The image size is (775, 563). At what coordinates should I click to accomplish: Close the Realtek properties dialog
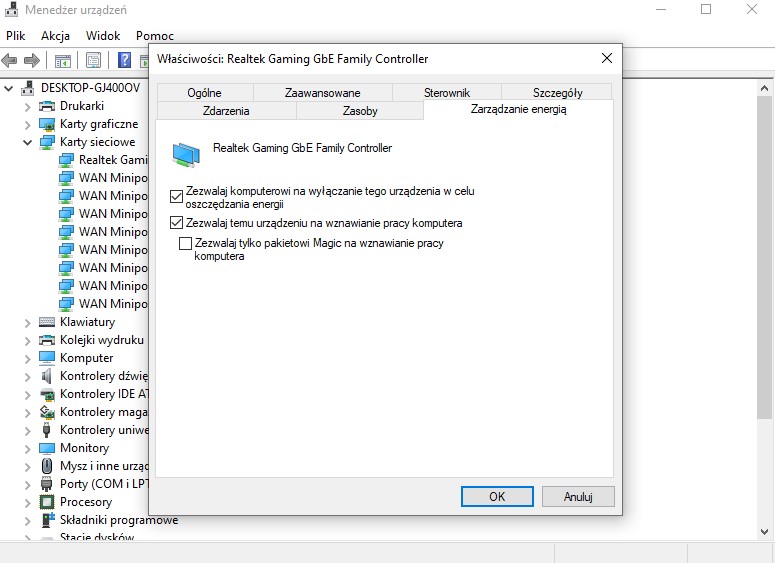click(x=606, y=58)
